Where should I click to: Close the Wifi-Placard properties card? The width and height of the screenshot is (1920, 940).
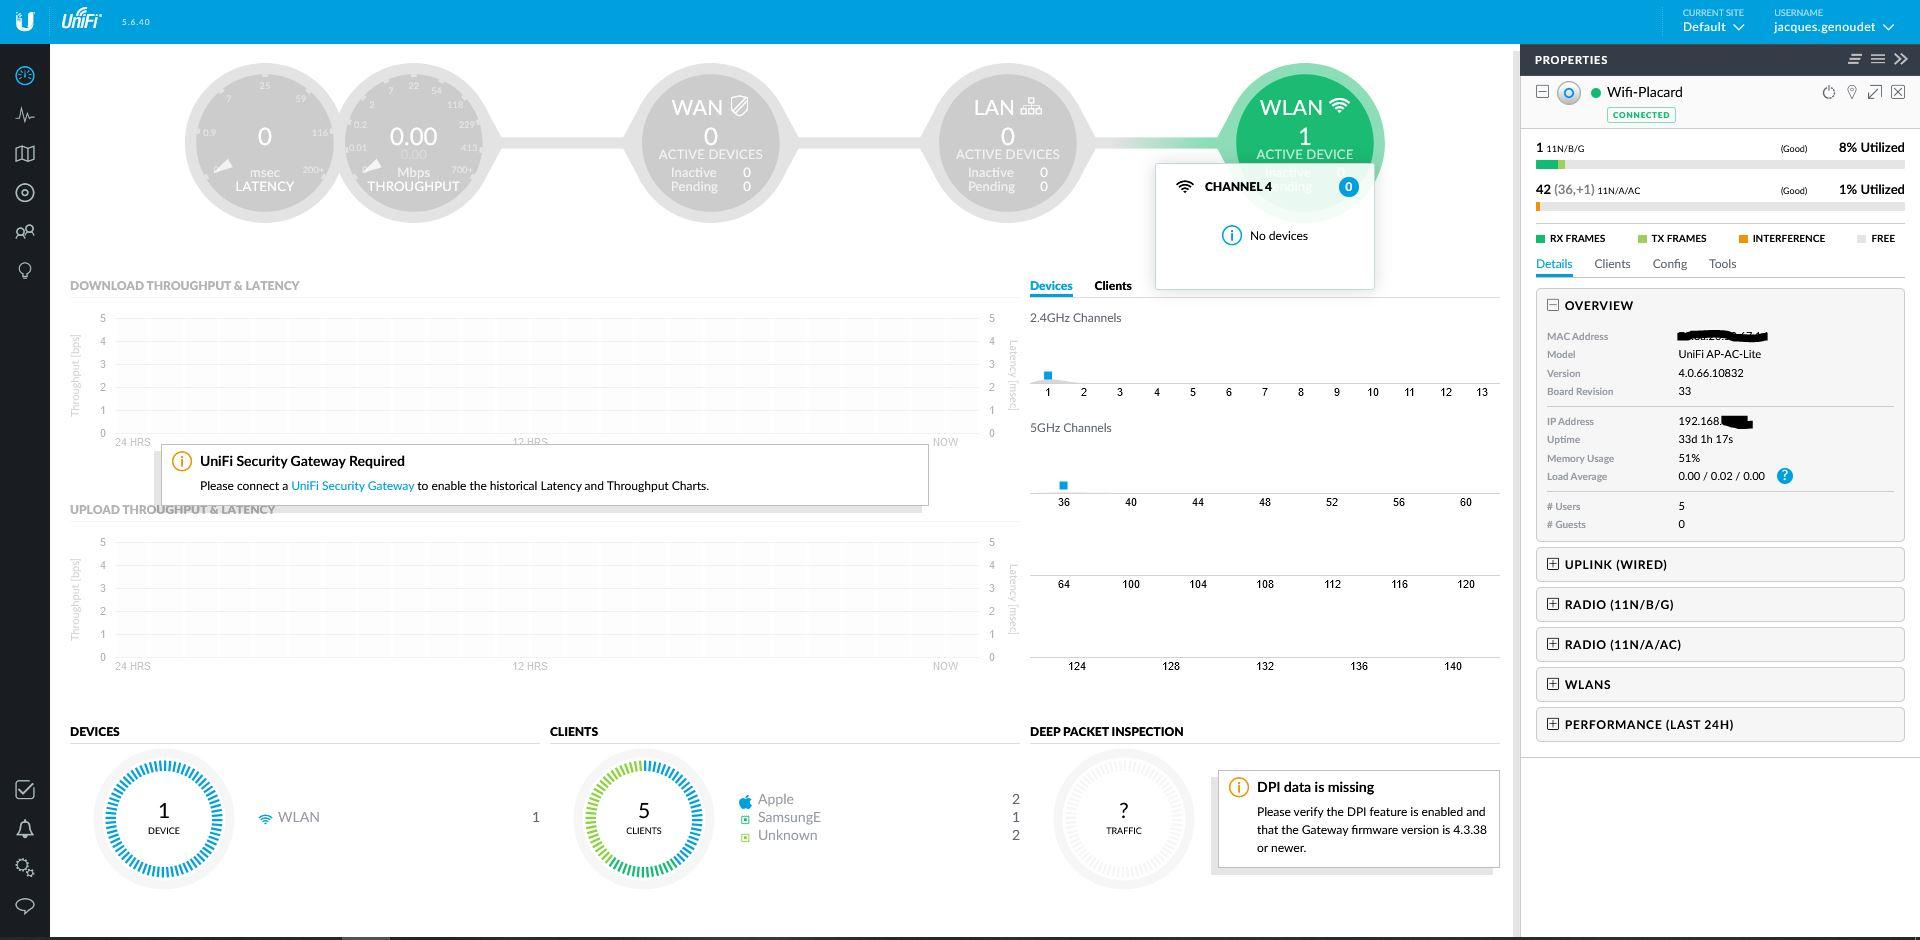pos(1898,92)
